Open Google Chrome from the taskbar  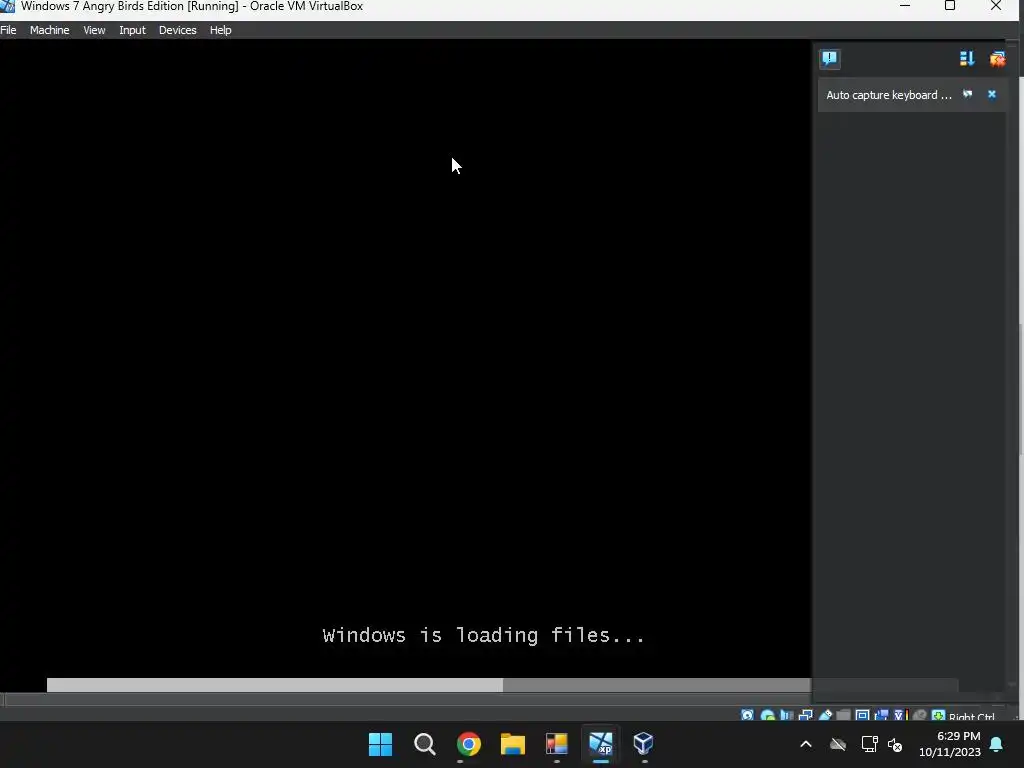point(468,744)
